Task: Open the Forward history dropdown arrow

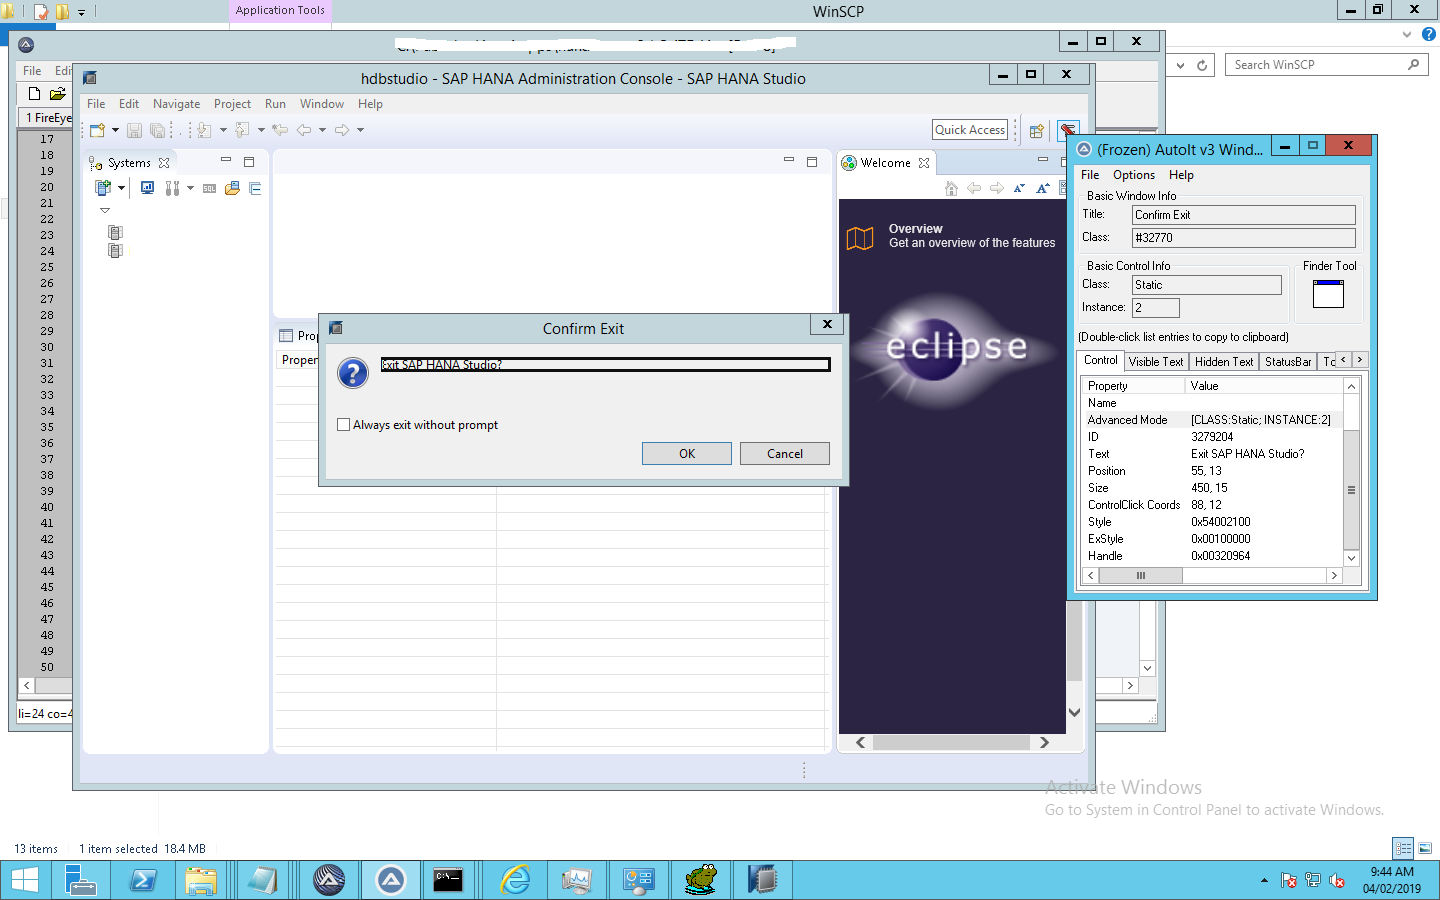Action: [x=360, y=130]
